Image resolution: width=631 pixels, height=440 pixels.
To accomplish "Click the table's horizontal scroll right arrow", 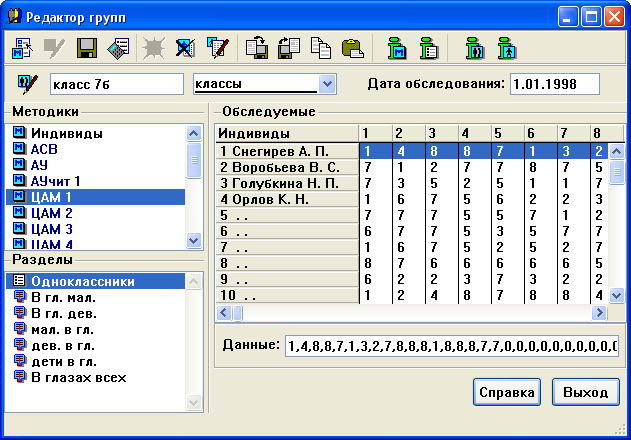I will coord(600,312).
